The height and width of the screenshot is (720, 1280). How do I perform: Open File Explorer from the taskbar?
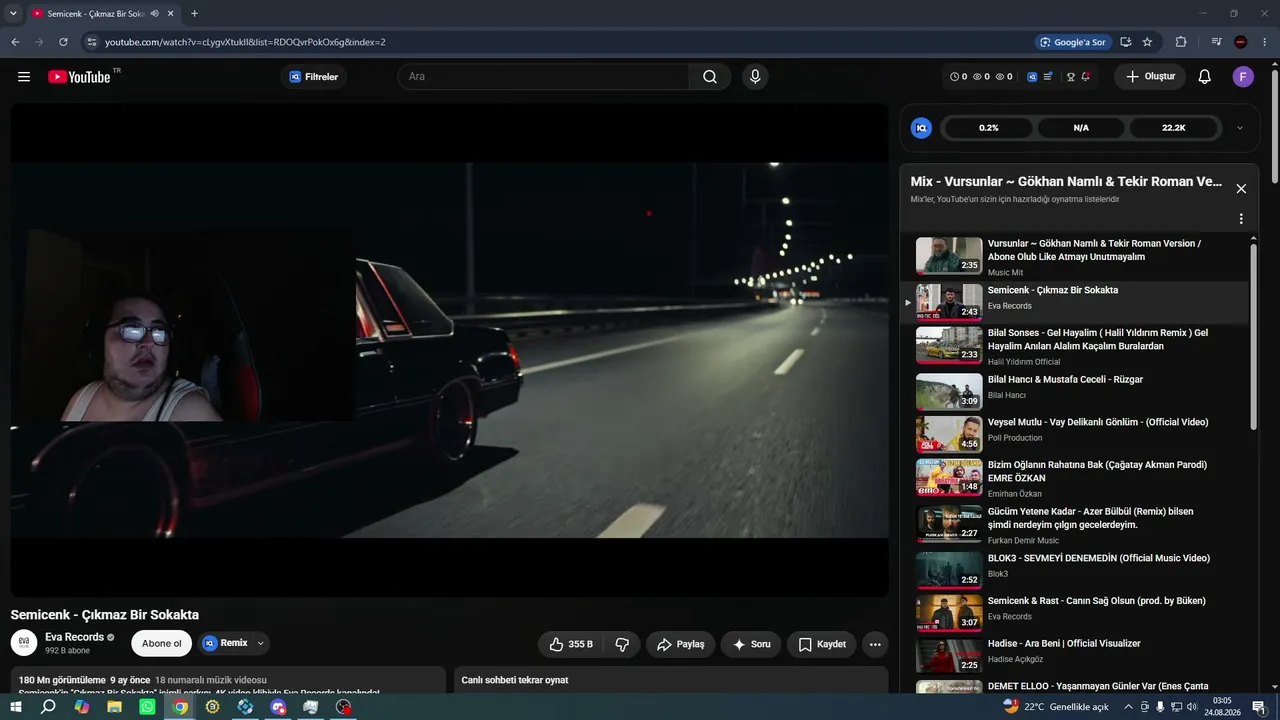(114, 707)
